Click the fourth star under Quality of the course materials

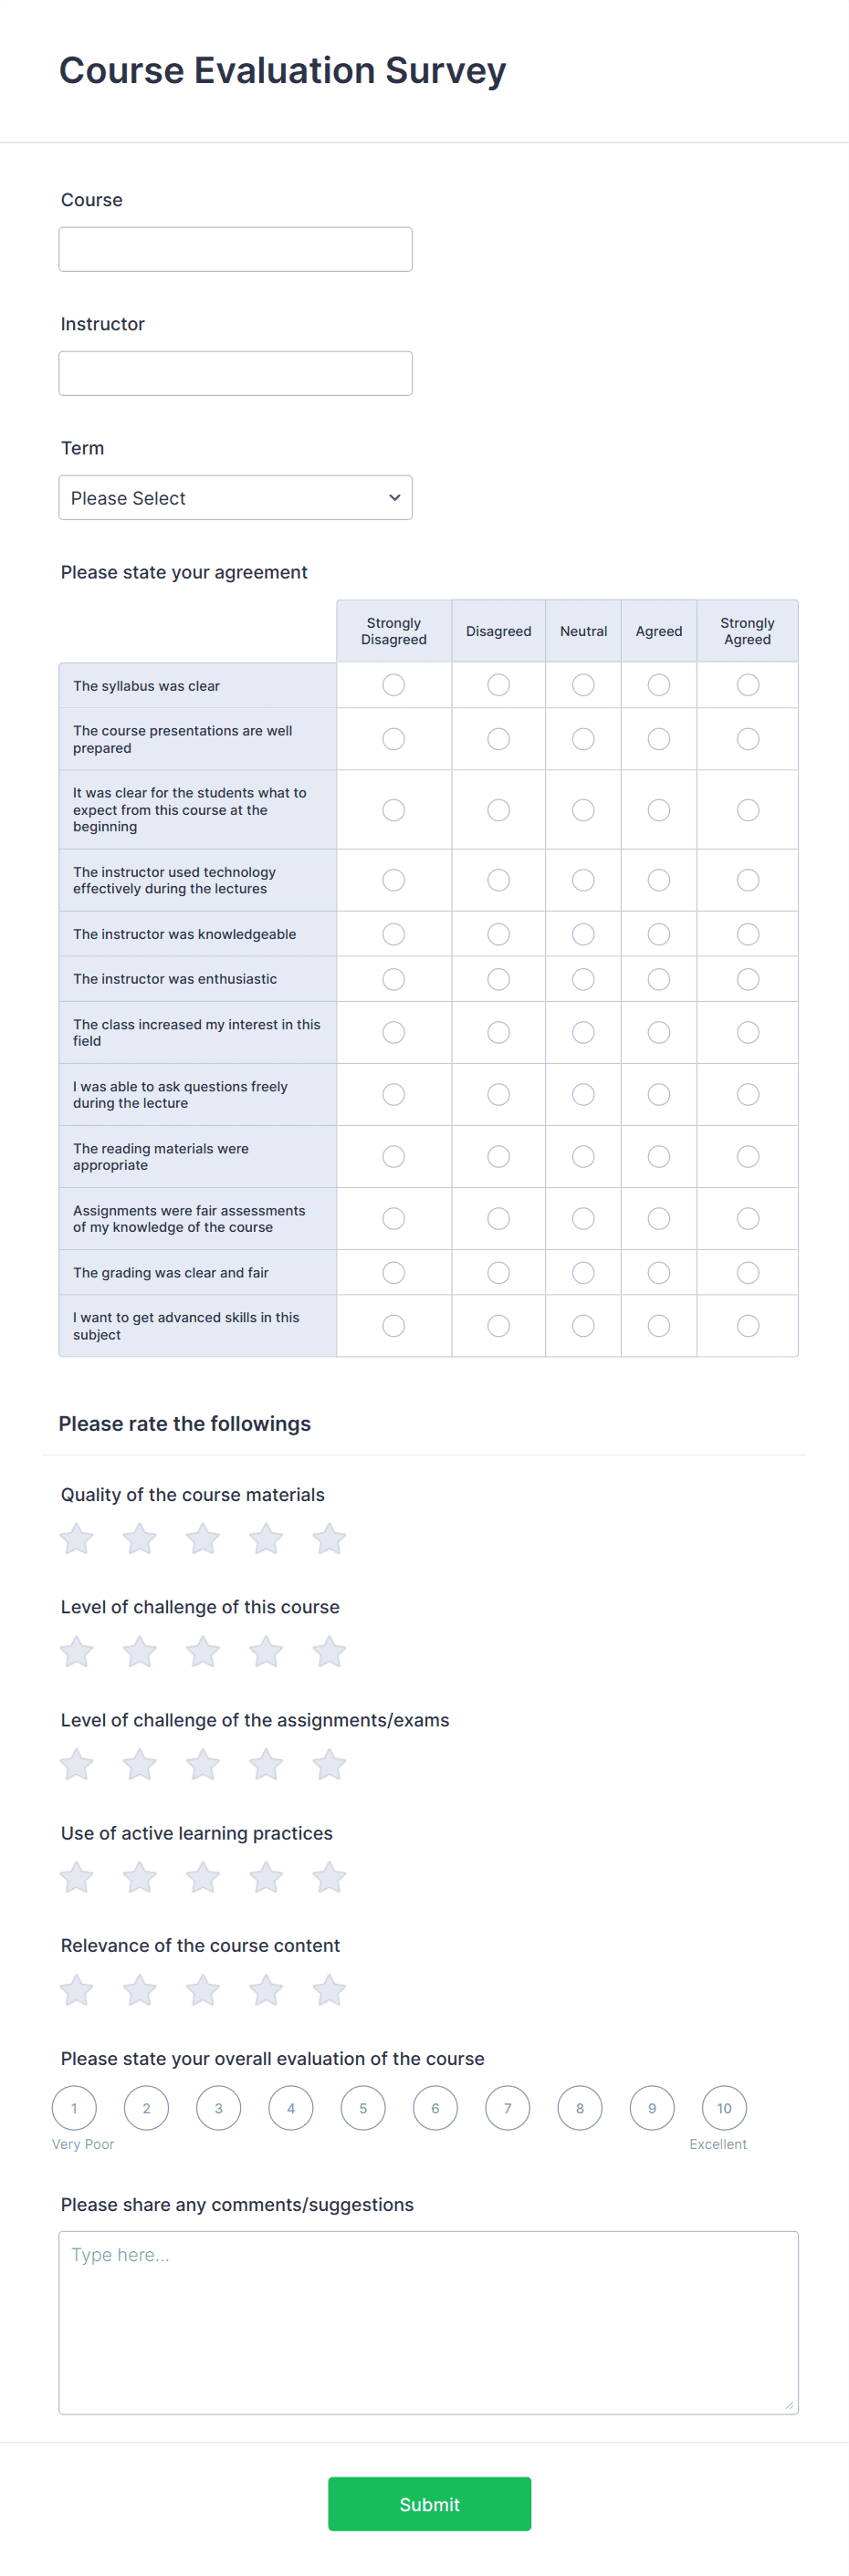coord(266,1539)
